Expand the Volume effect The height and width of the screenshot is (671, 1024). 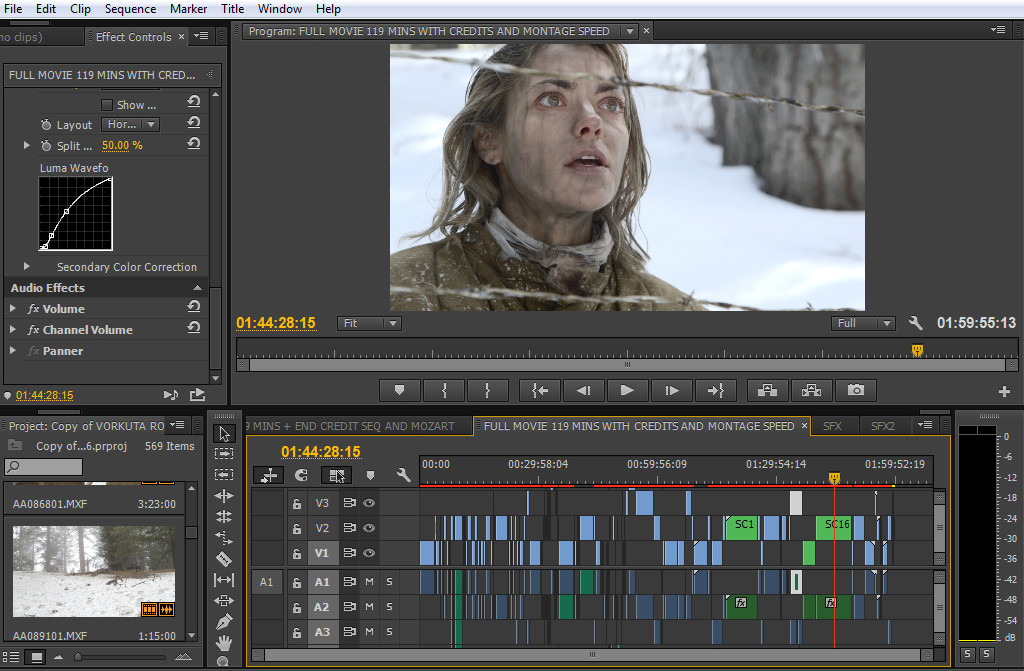(x=12, y=308)
